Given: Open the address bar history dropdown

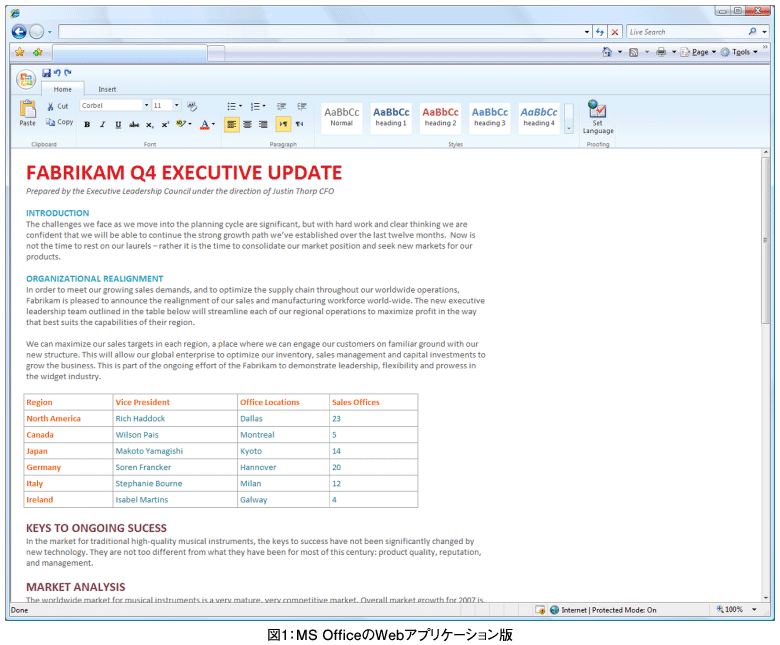Looking at the screenshot, I should pyautogui.click(x=587, y=32).
